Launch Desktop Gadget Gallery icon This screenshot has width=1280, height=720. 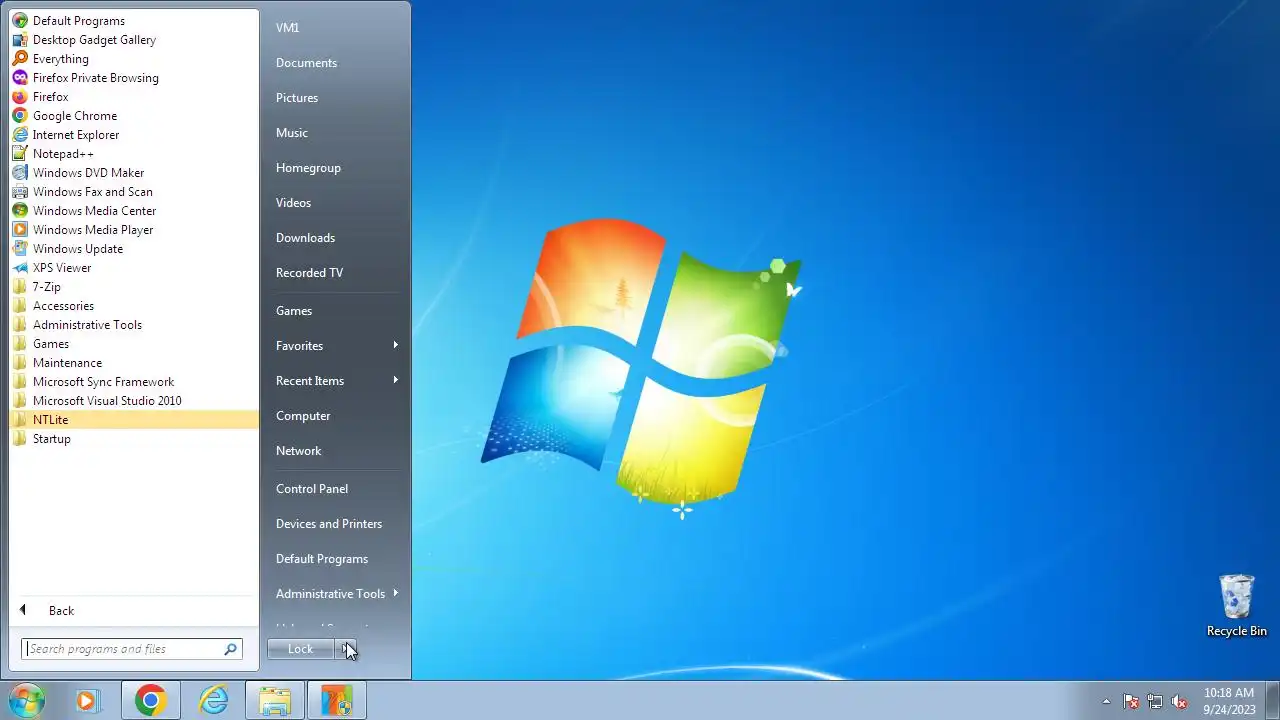pyautogui.click(x=20, y=40)
